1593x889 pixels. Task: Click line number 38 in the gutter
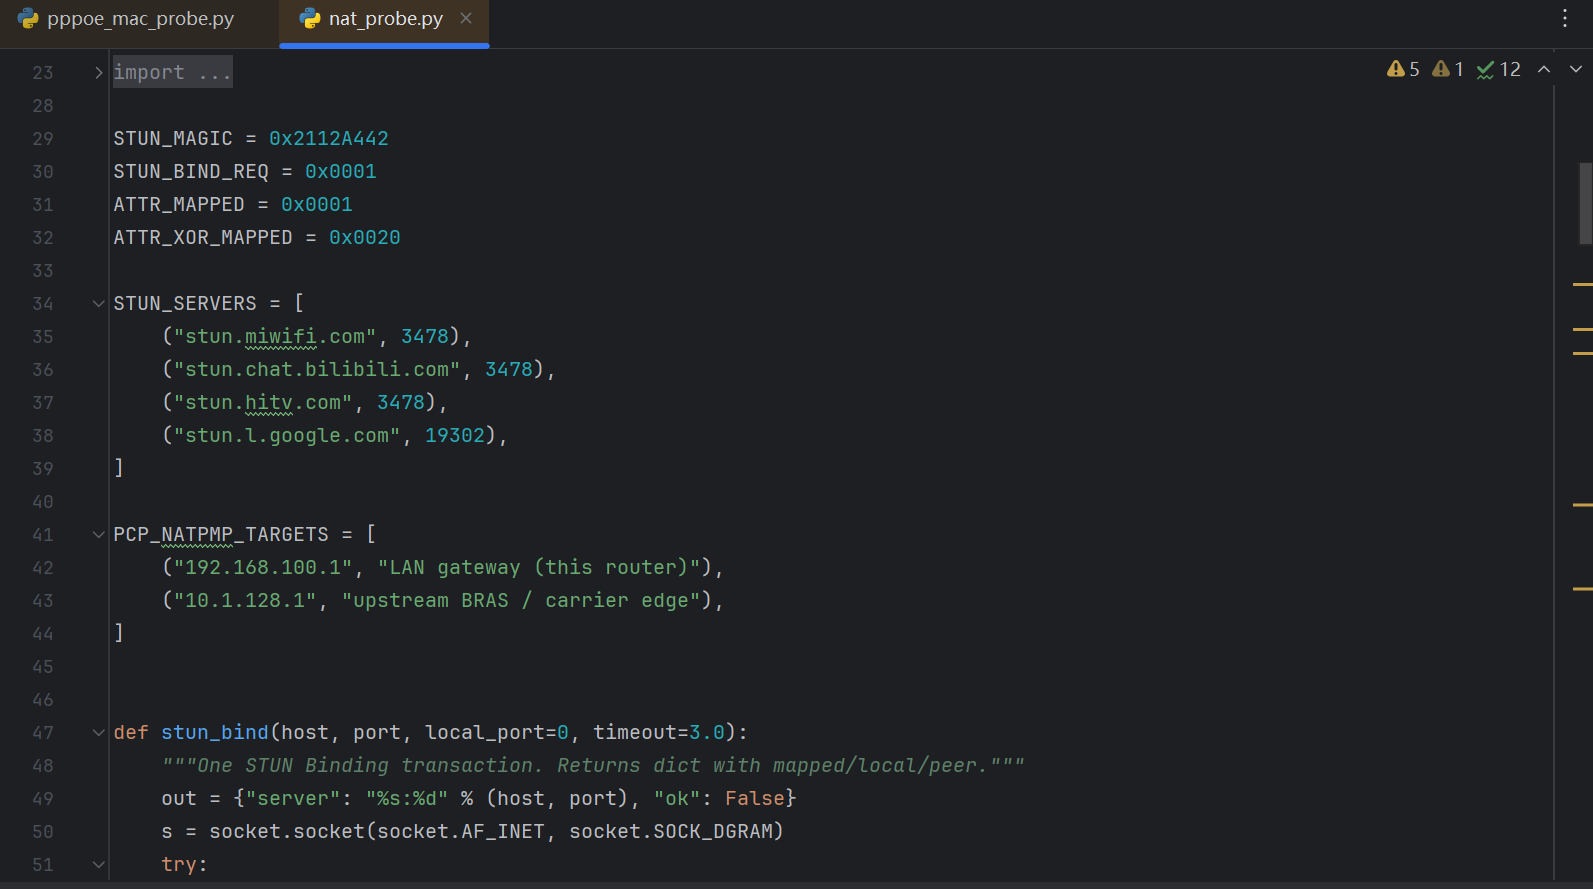coord(43,435)
